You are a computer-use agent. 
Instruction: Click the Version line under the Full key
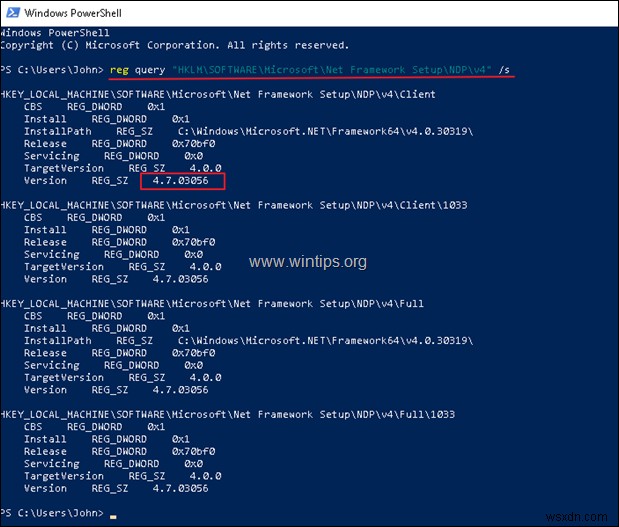[x=116, y=390]
